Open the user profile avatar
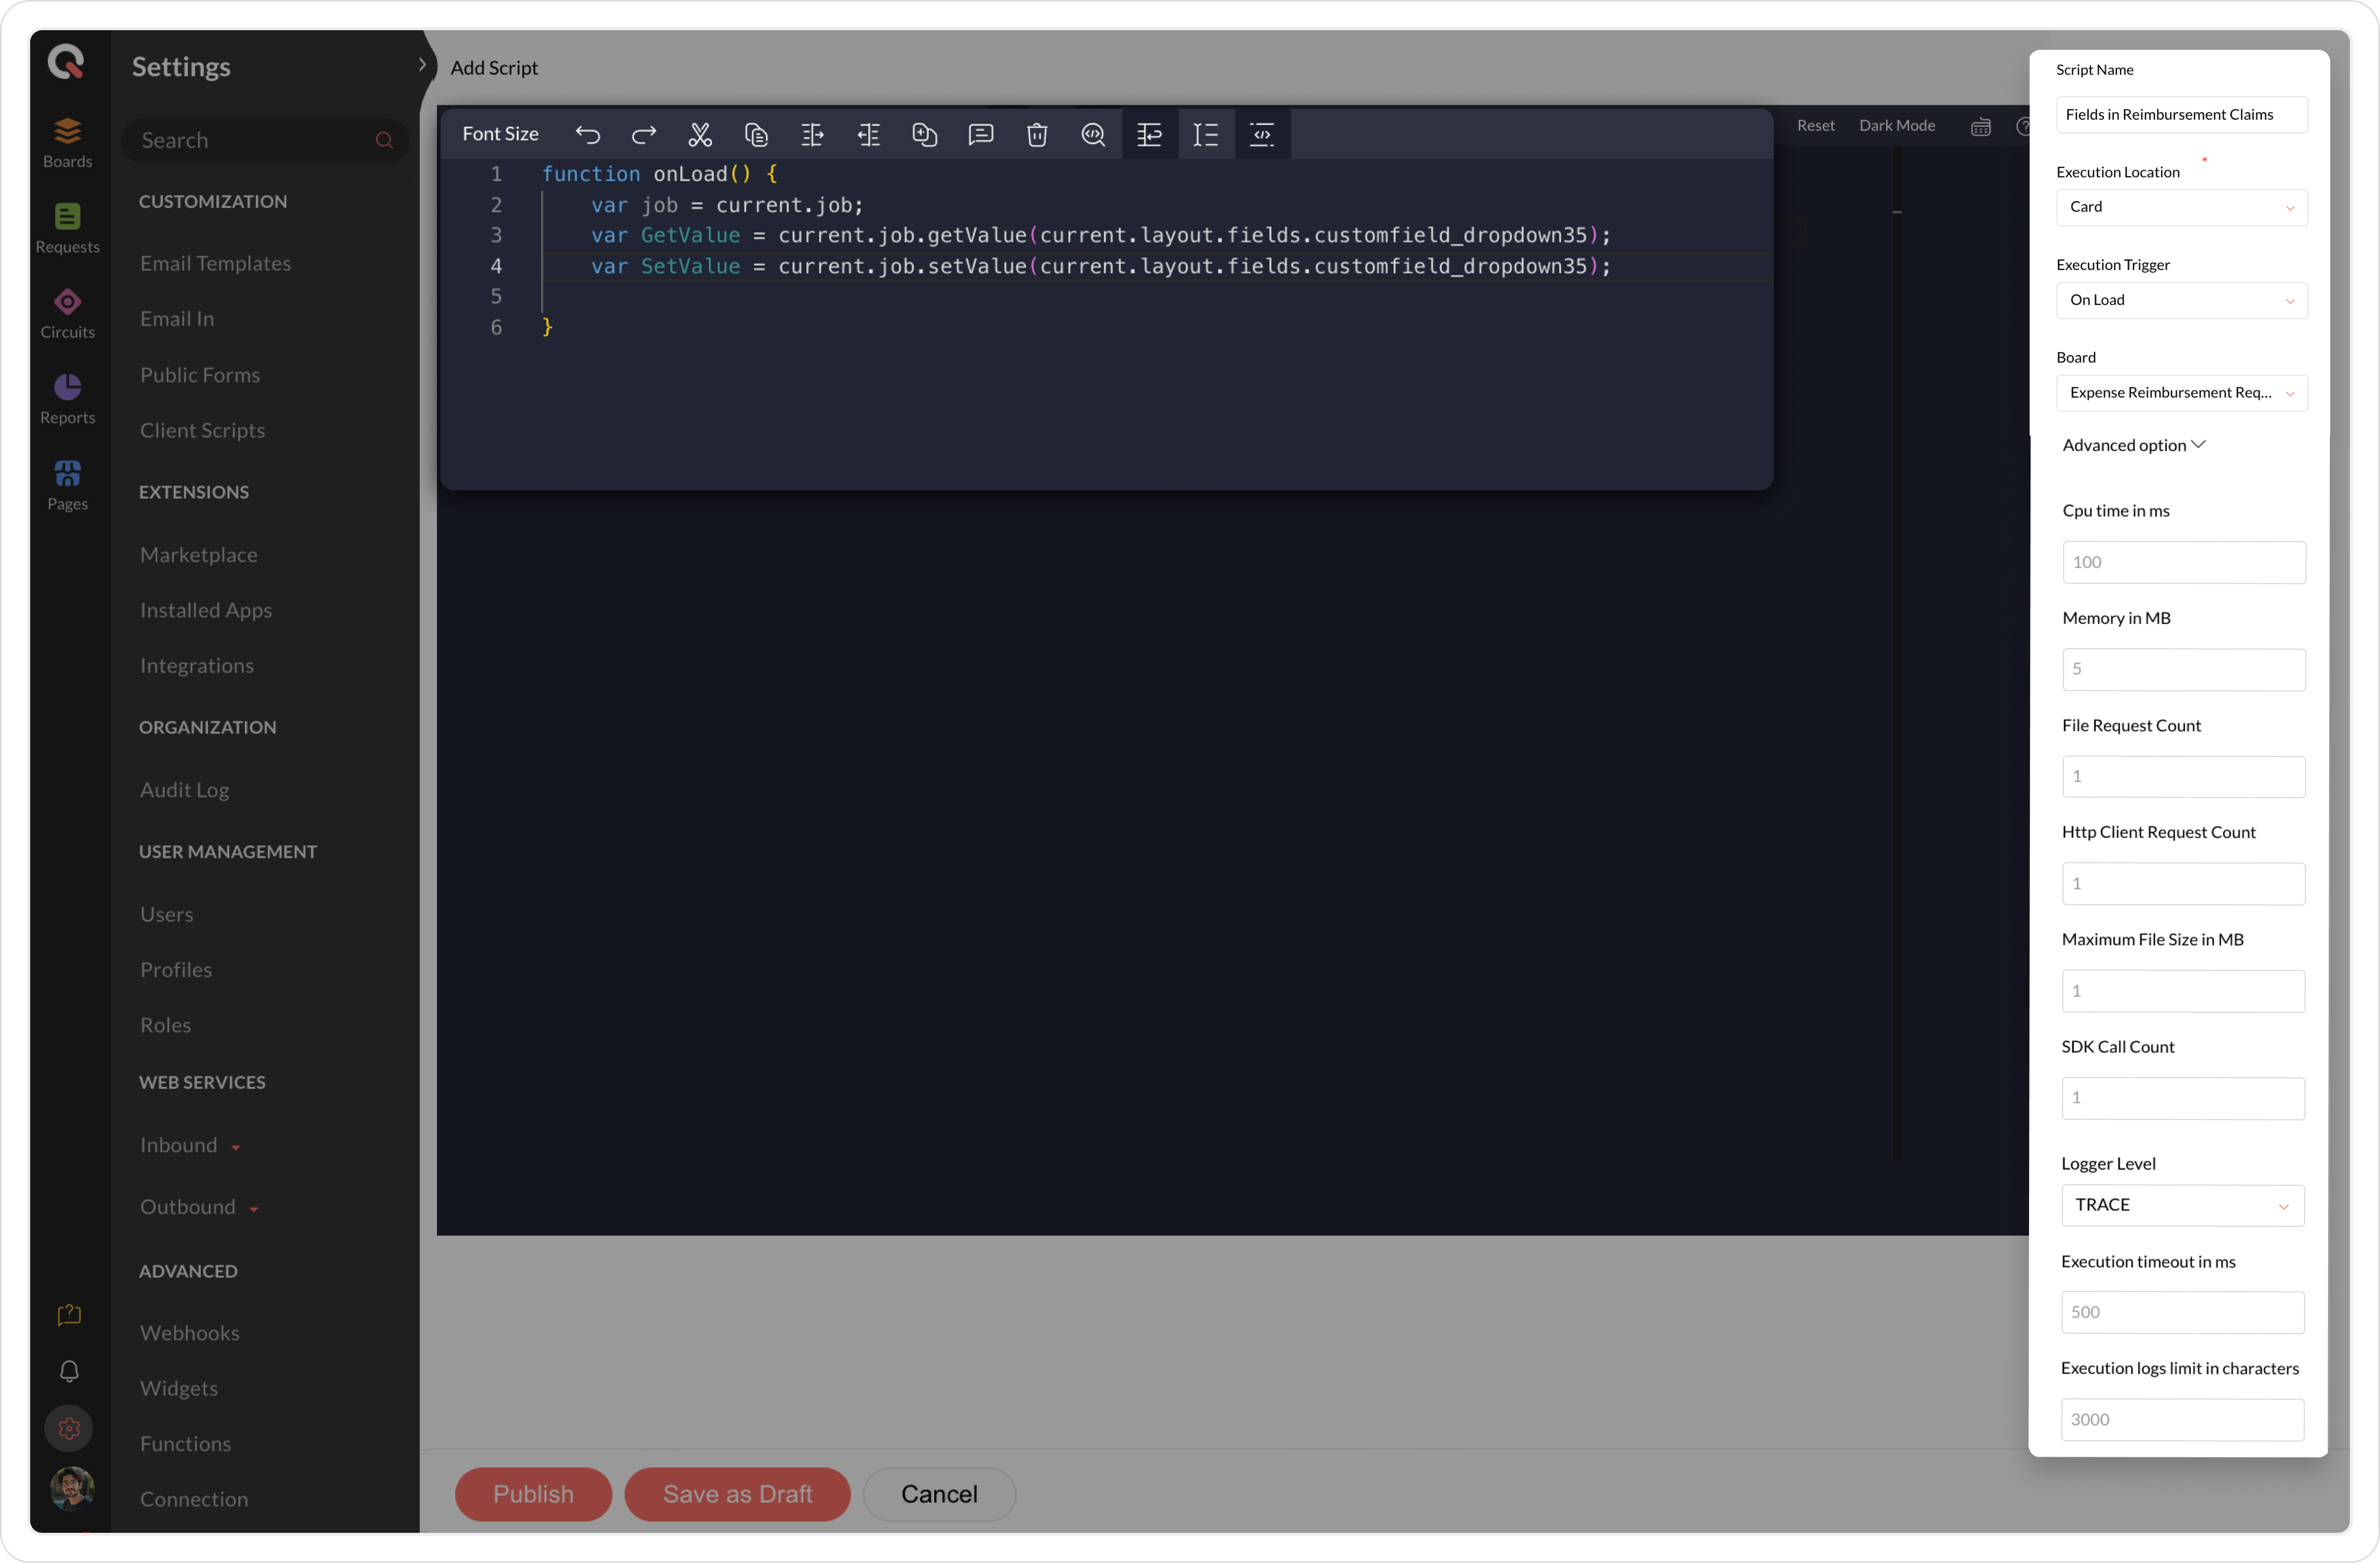 tap(71, 1488)
